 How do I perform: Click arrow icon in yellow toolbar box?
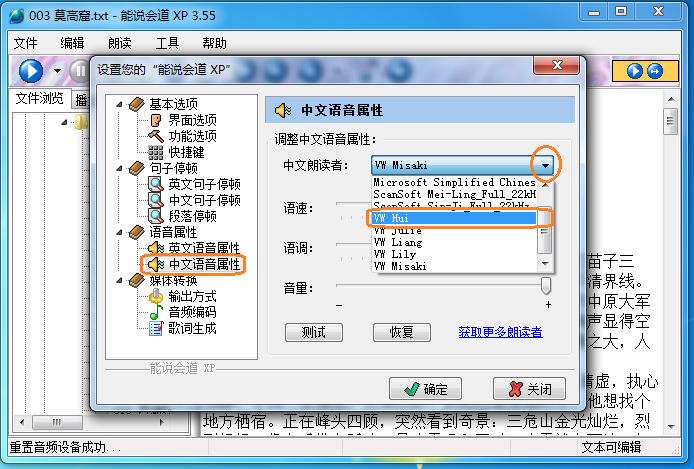pos(655,71)
